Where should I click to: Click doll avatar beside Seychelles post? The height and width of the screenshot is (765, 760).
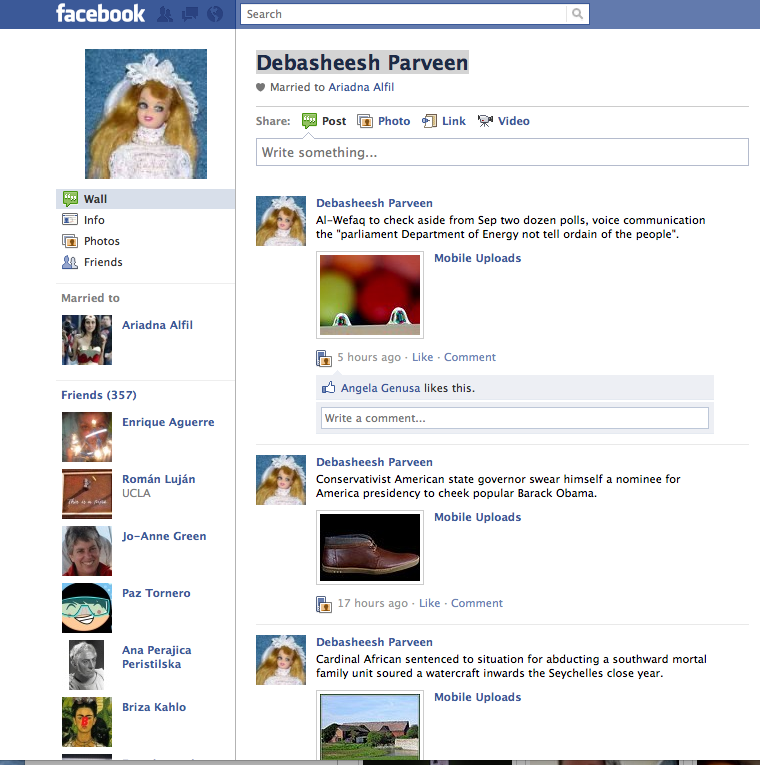281,660
